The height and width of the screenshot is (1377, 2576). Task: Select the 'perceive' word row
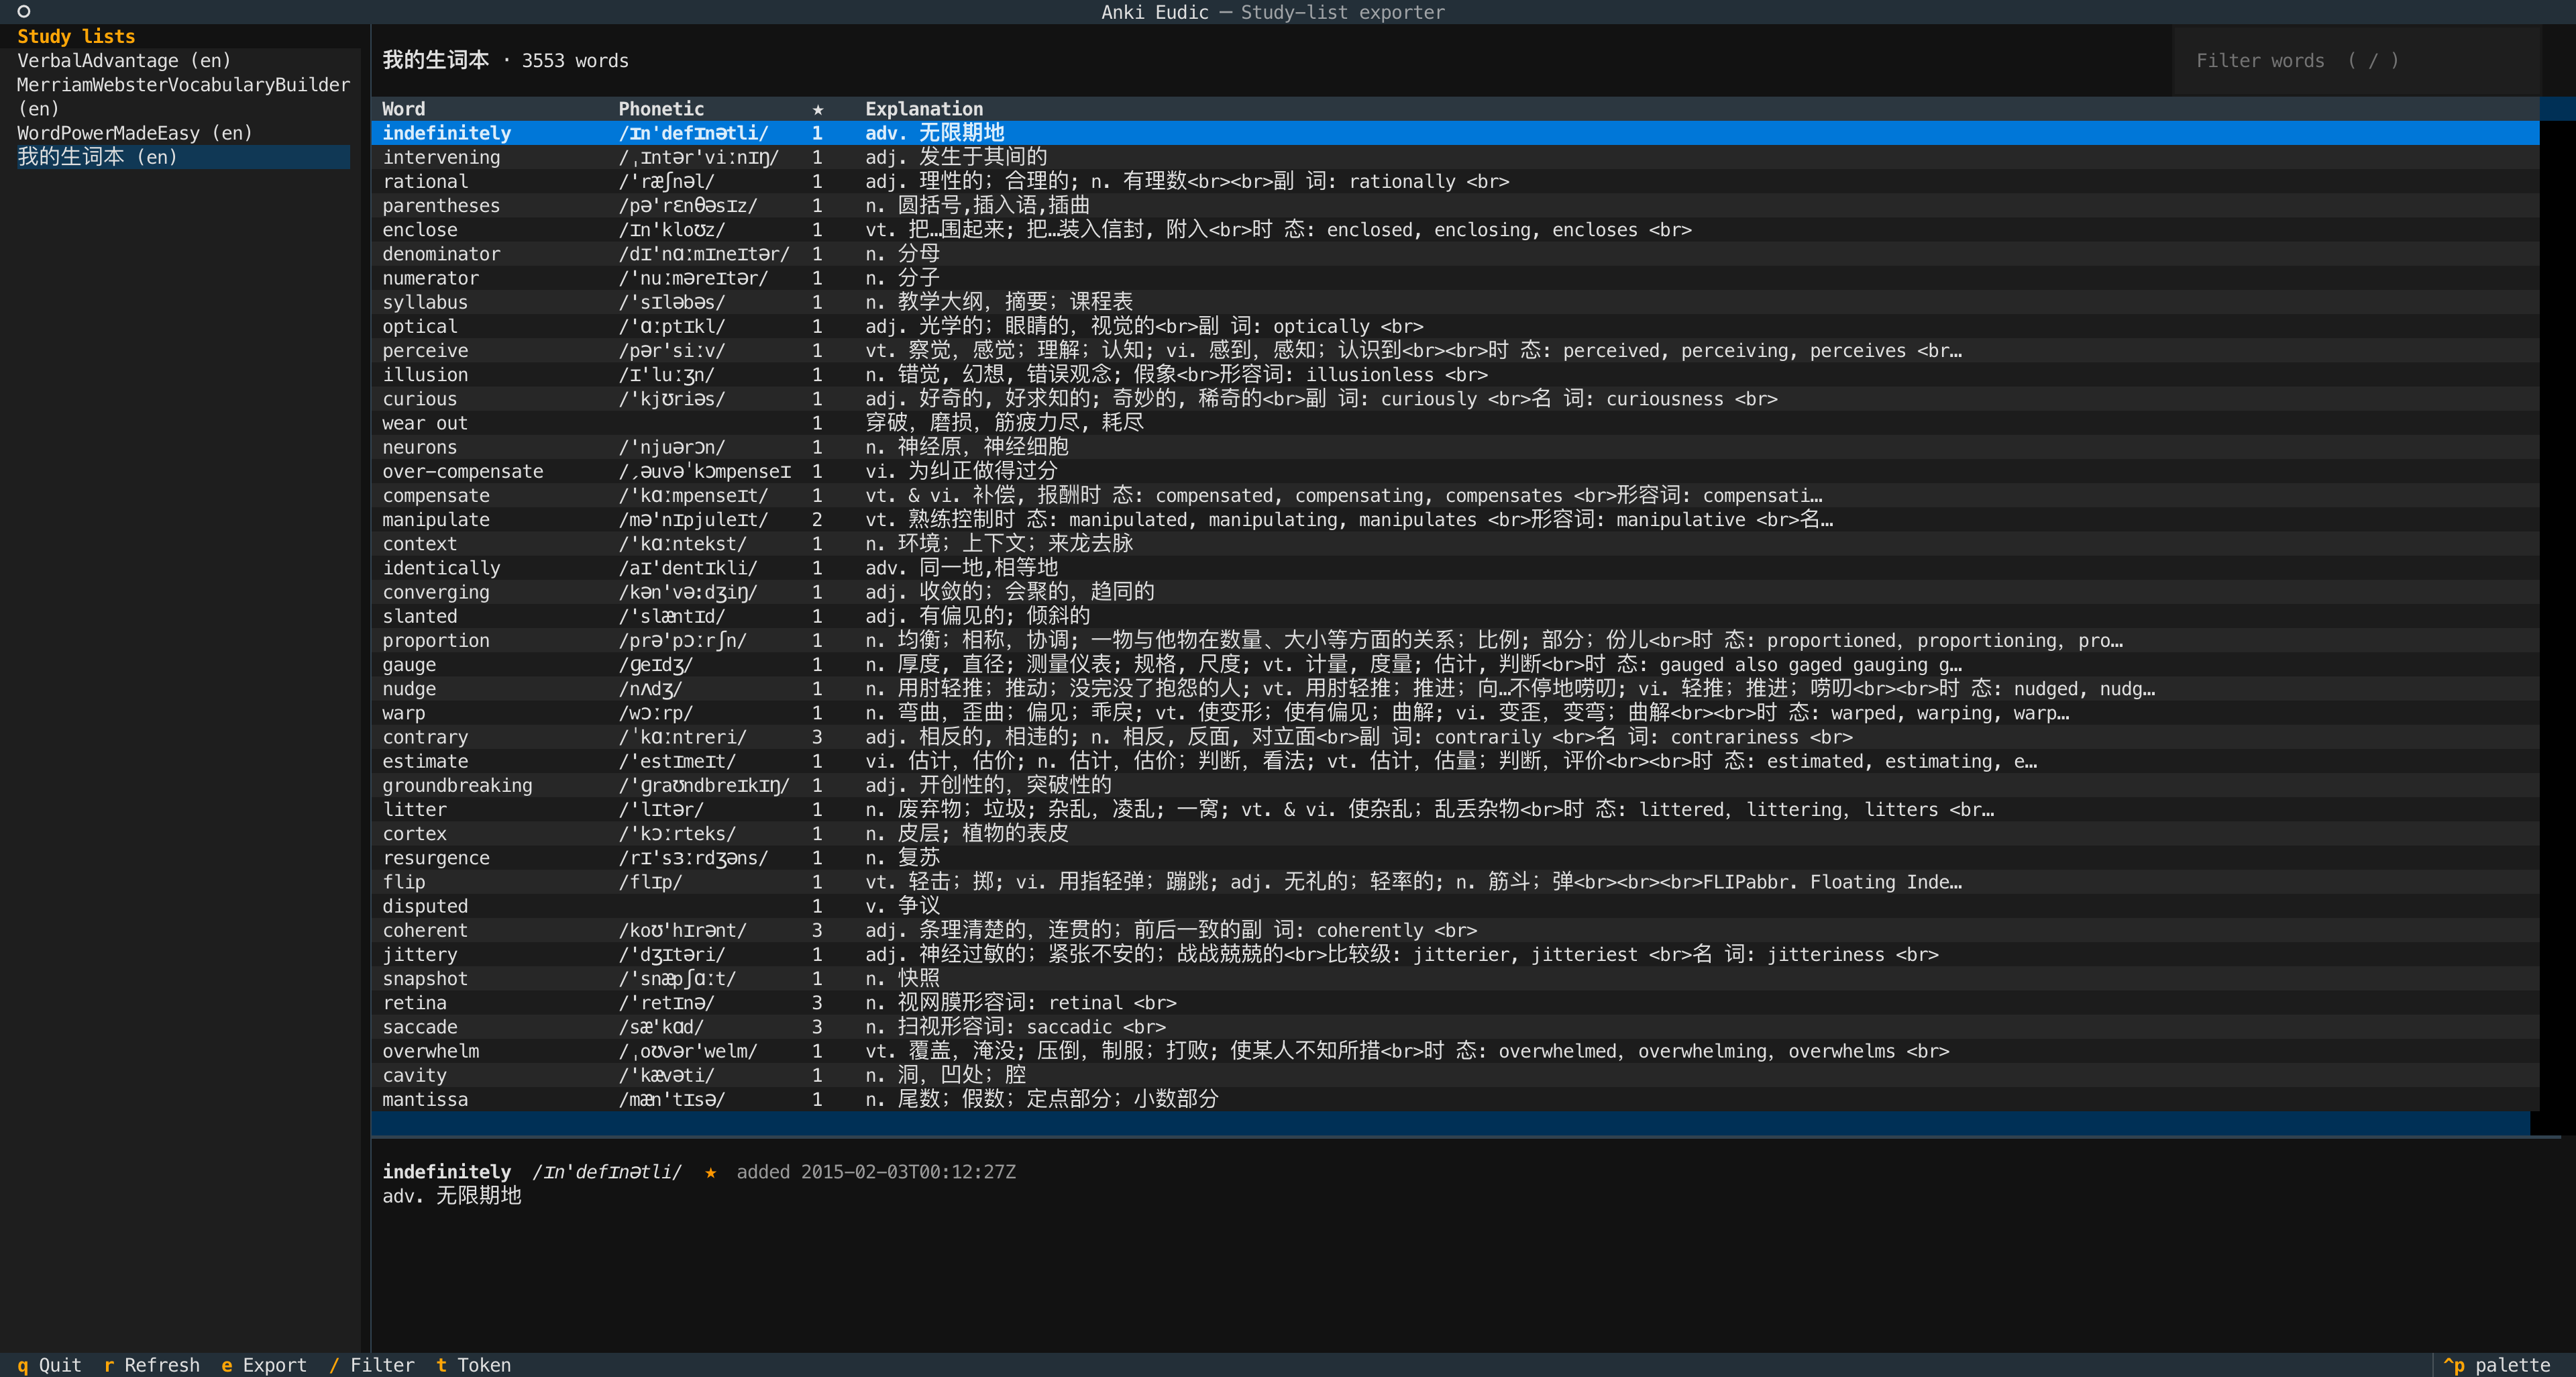click(1455, 350)
